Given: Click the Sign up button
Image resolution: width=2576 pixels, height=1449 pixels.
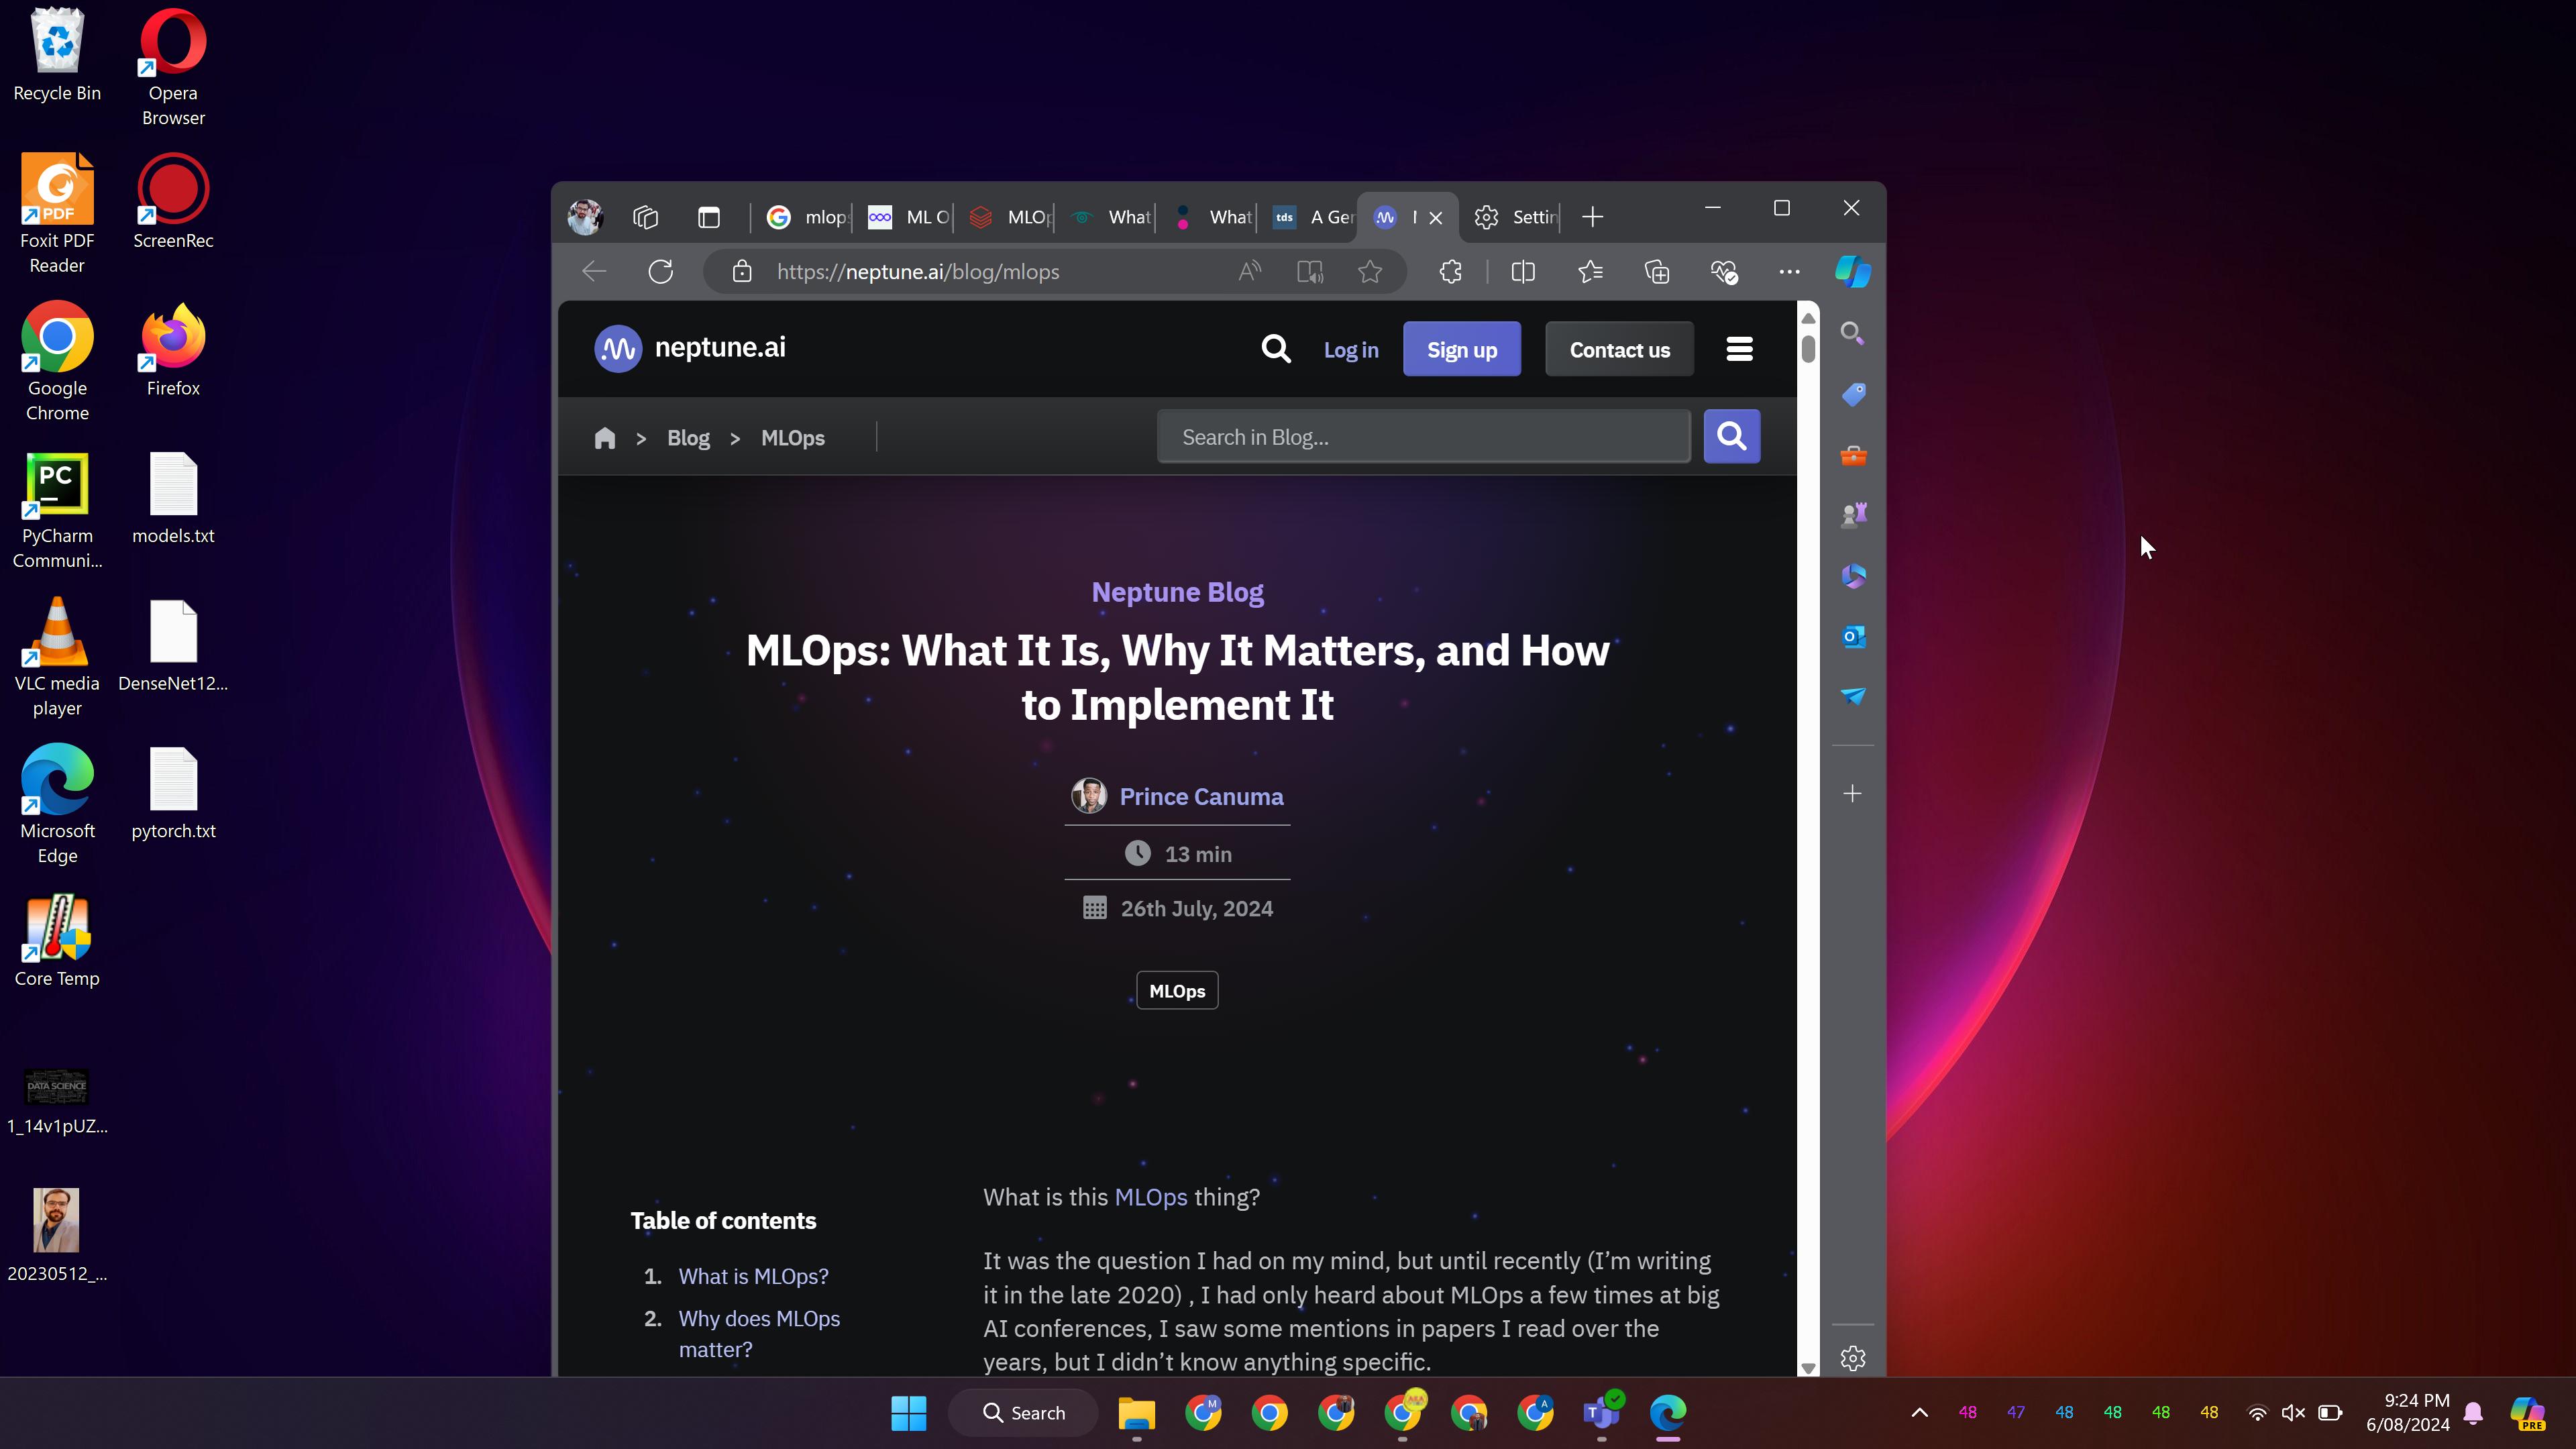Looking at the screenshot, I should (x=1462, y=349).
